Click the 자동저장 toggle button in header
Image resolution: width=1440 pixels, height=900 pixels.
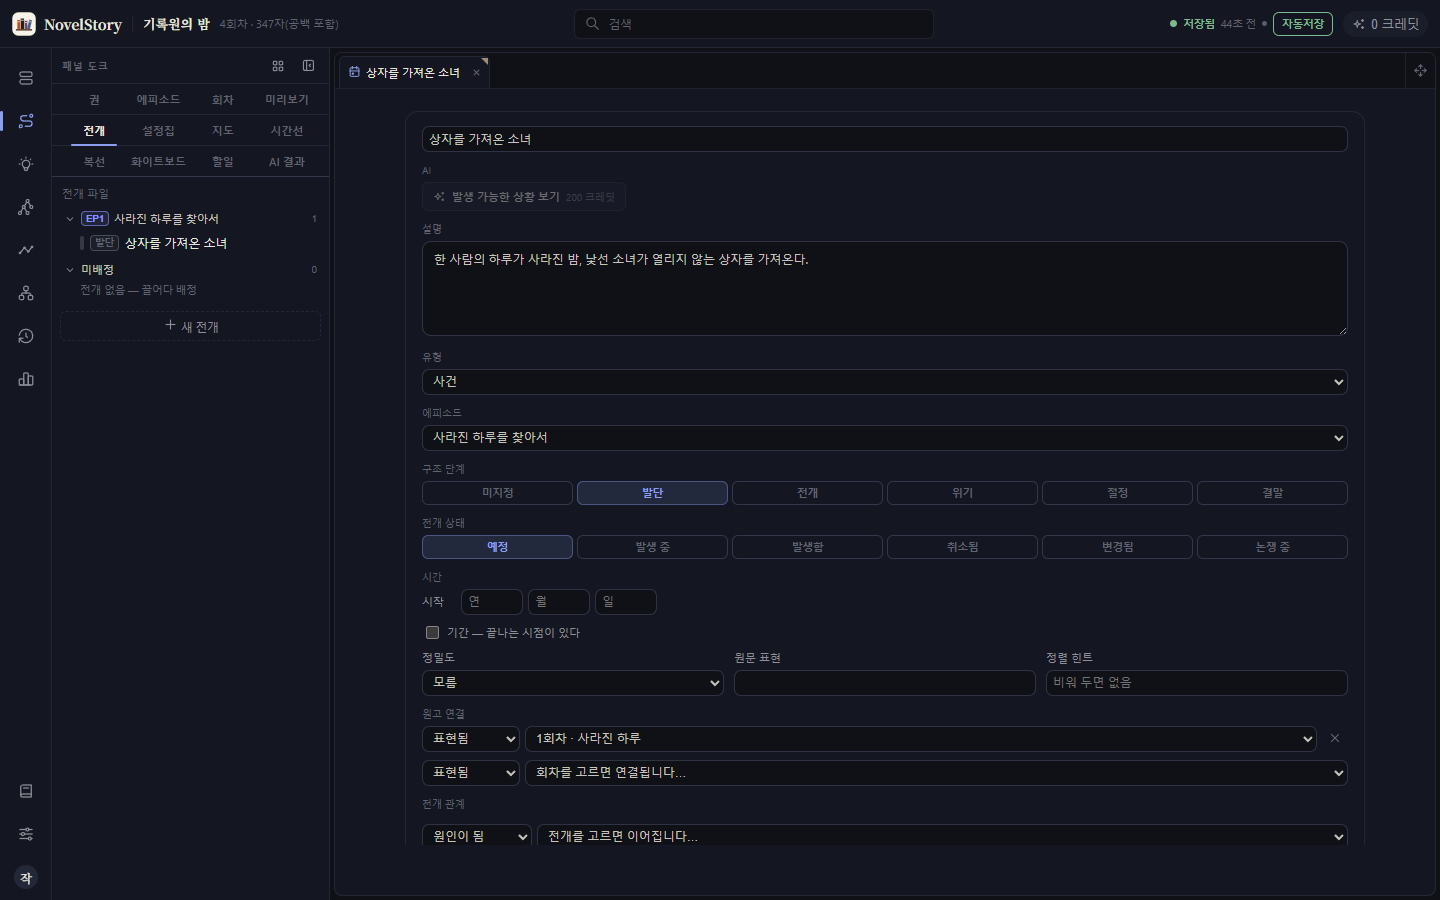pyautogui.click(x=1302, y=24)
